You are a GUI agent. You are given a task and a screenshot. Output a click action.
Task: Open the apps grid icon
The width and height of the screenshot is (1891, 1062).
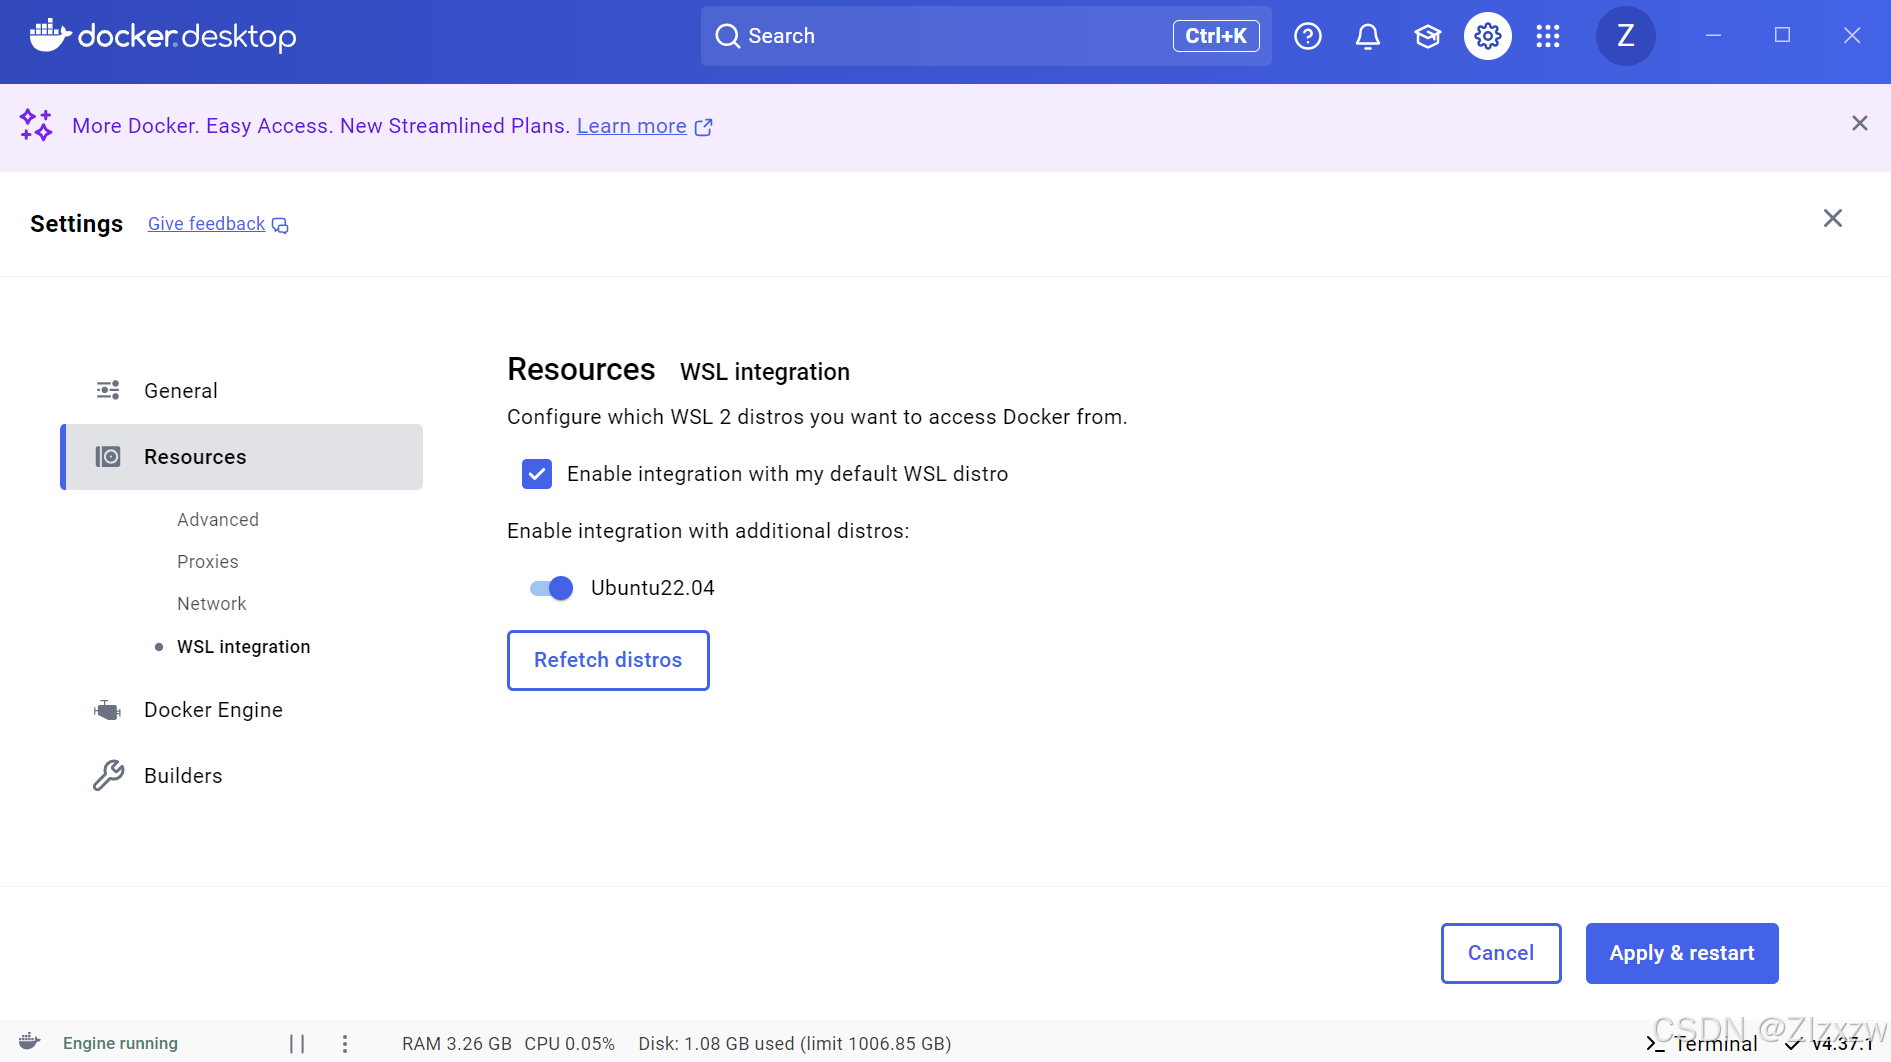point(1548,36)
